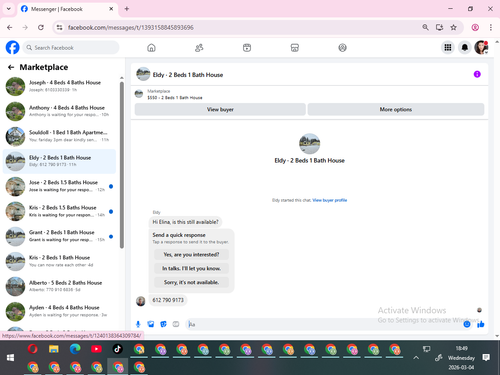Attach a photo to the message

pos(151,324)
